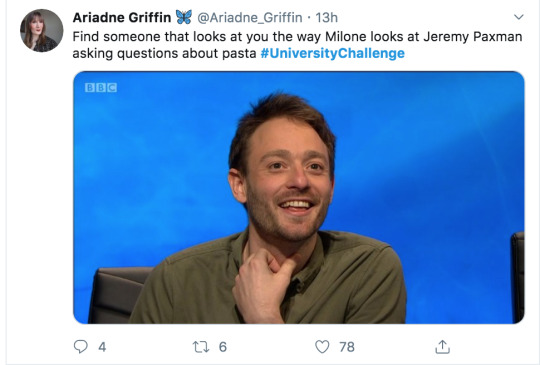Viewport: 540px width, 365px height.
Task: Click the name Jeremy Paxman in the tweet
Action: [x=472, y=37]
